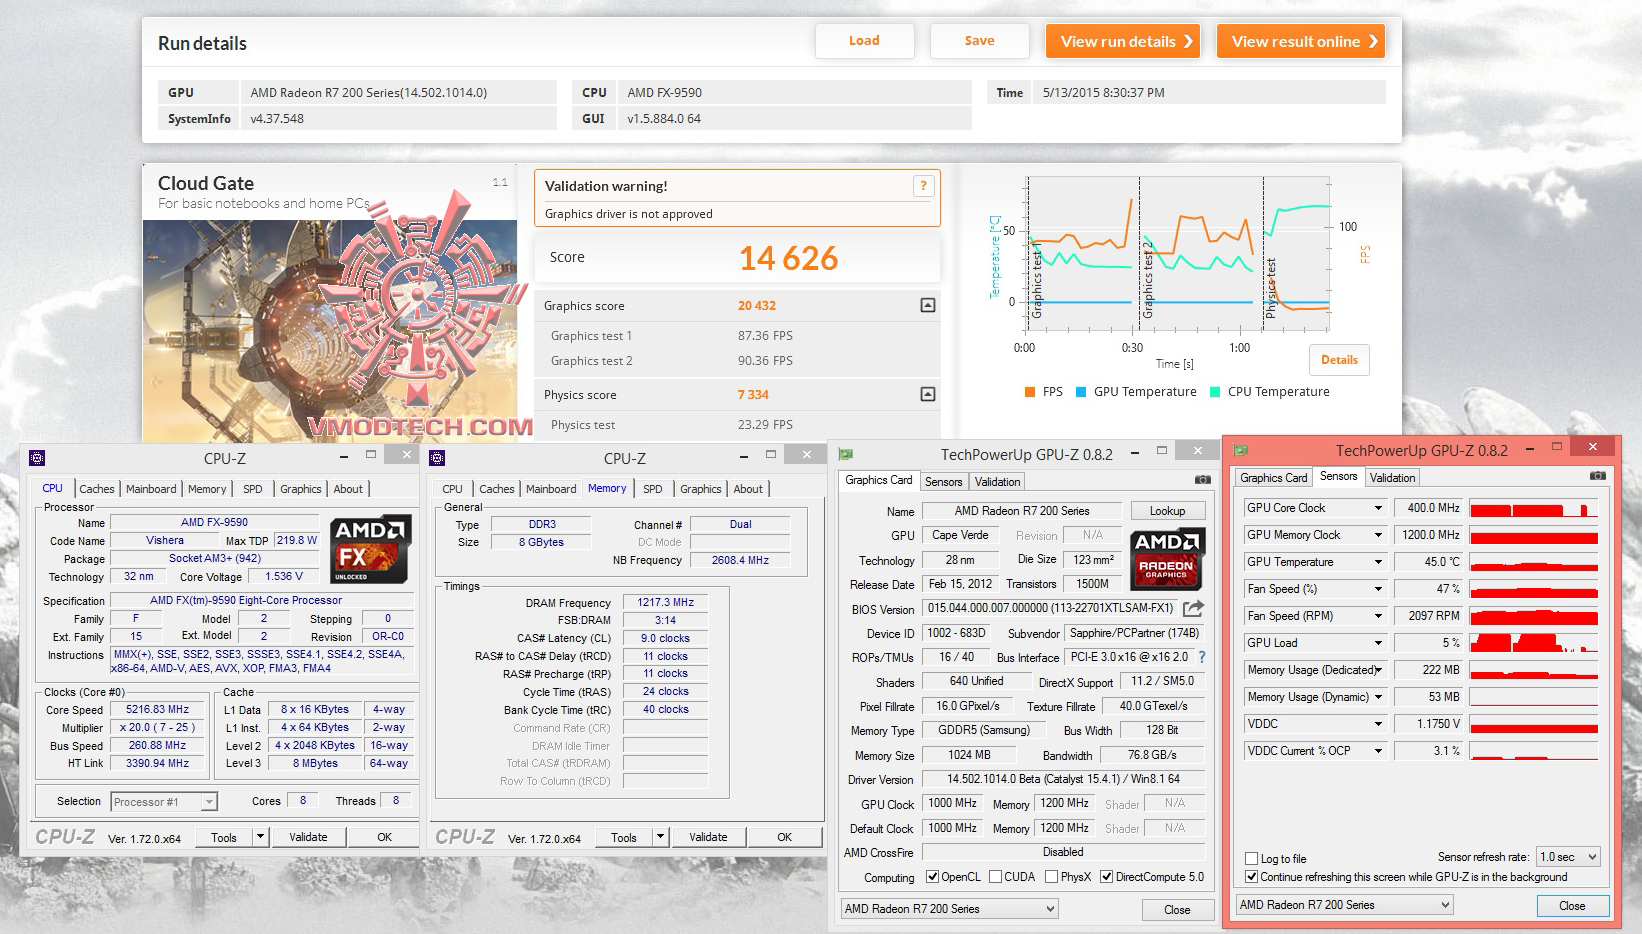The image size is (1642, 934).
Task: Click the 14 626 Cloud Gate score
Action: [x=789, y=258]
